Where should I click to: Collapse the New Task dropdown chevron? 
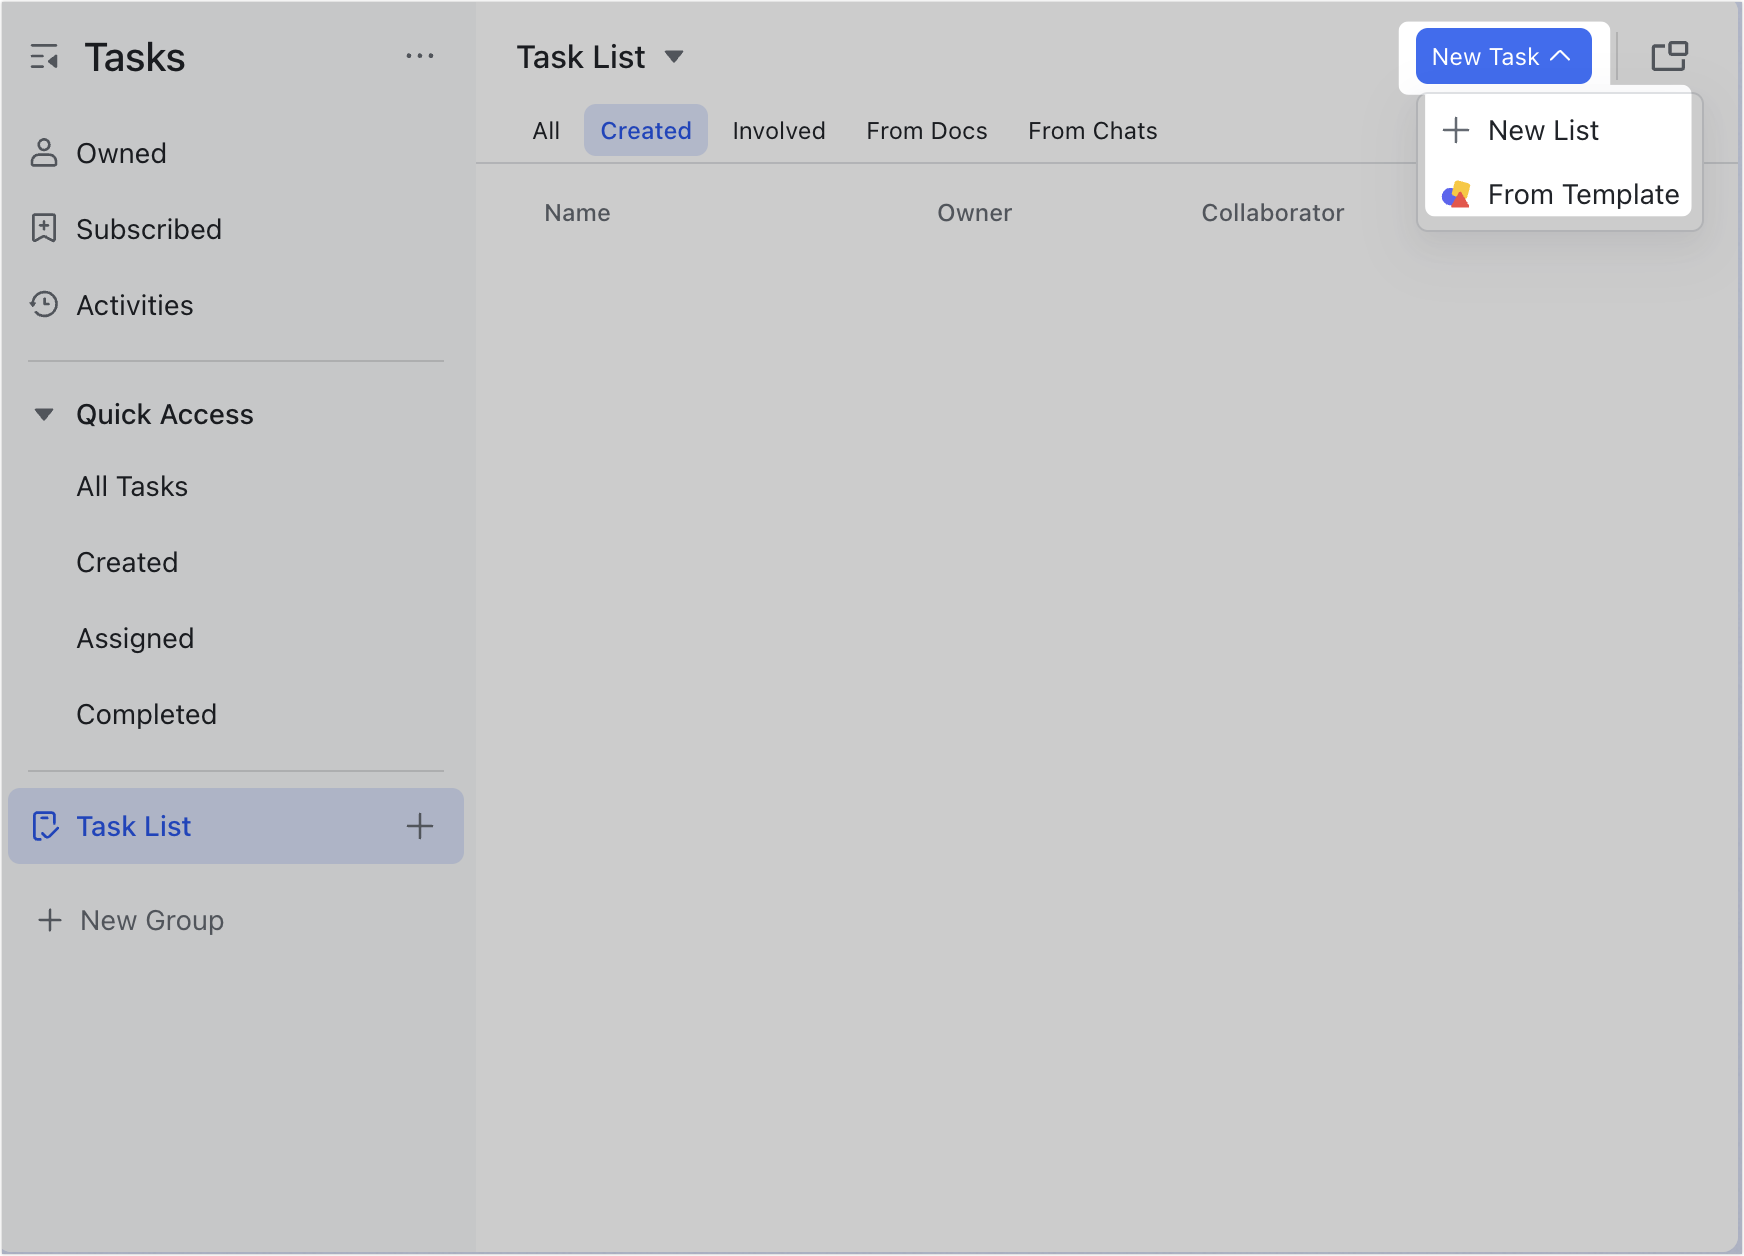coord(1562,56)
